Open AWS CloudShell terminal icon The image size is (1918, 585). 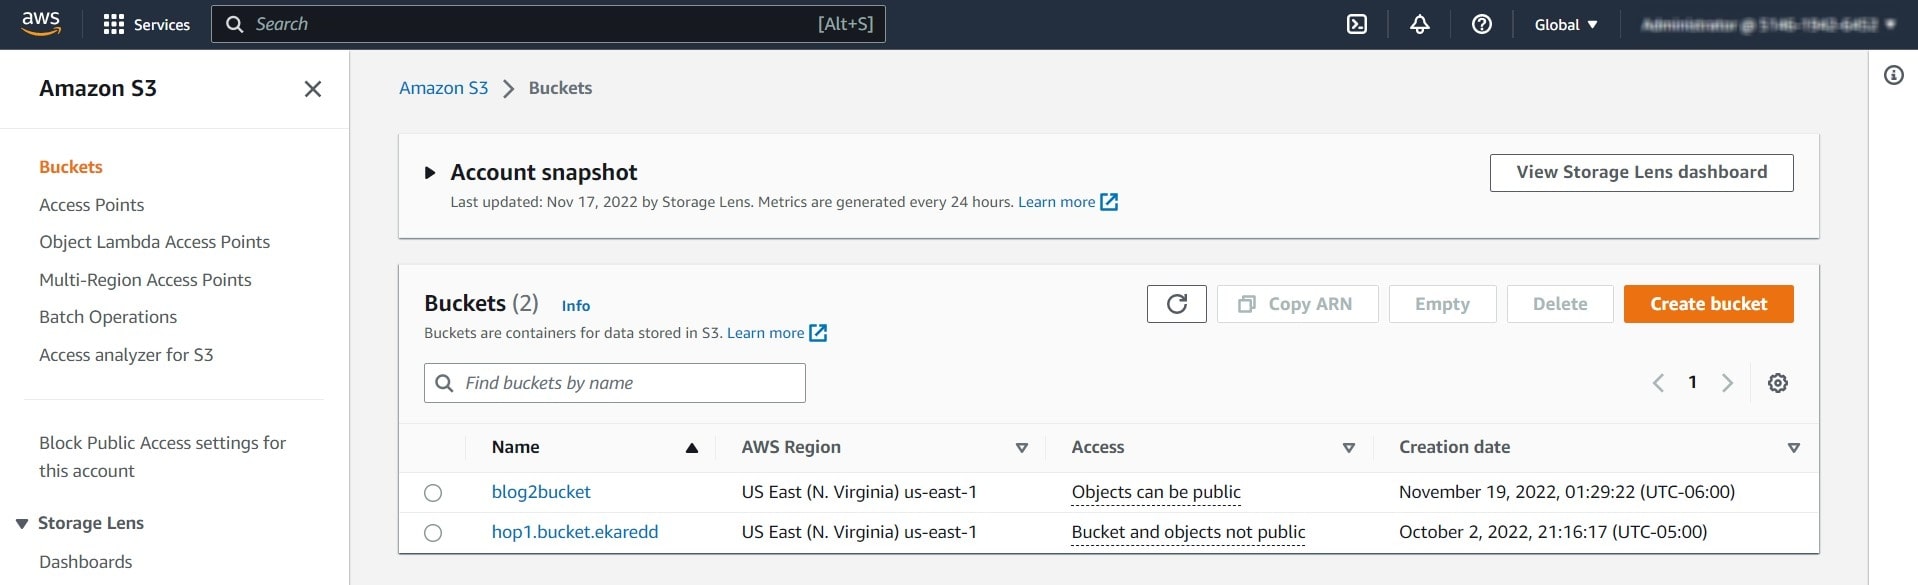[1356, 24]
